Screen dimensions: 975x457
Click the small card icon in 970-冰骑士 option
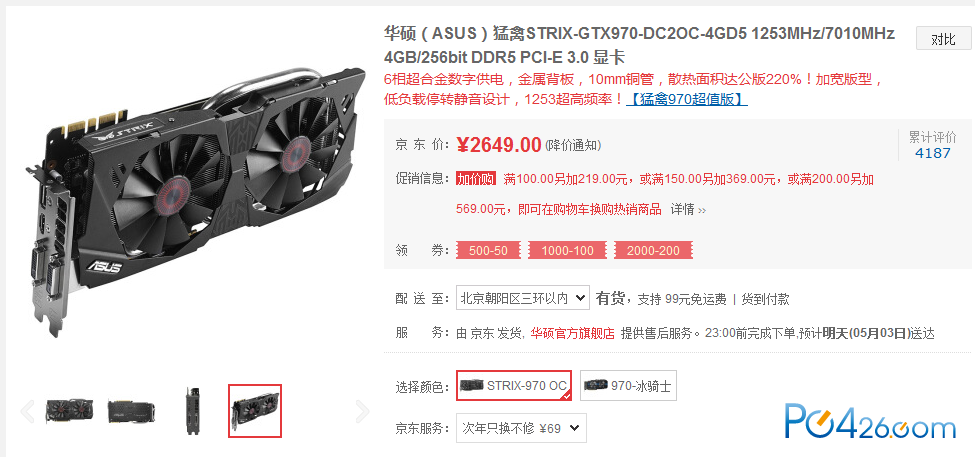point(596,385)
